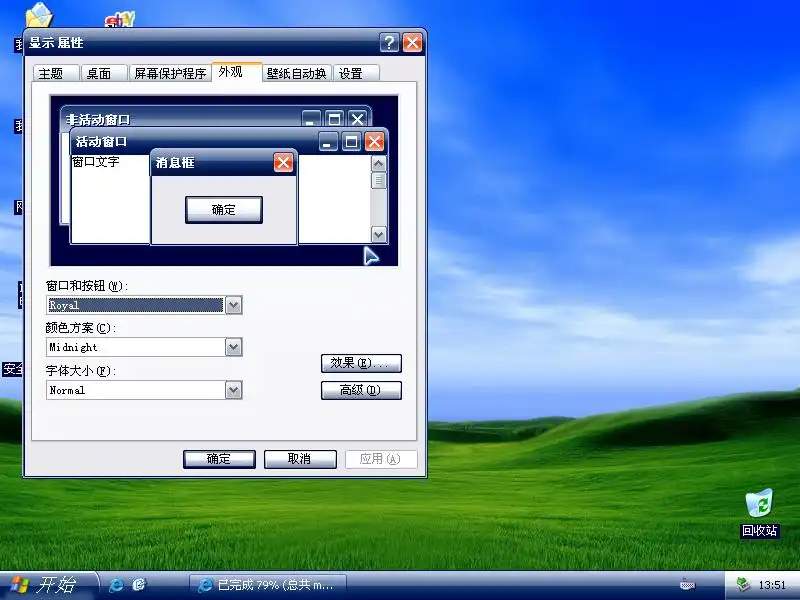This screenshot has height=600, width=800.
Task: Expand the 字体大小 dropdown showing Normal
Action: [x=233, y=390]
